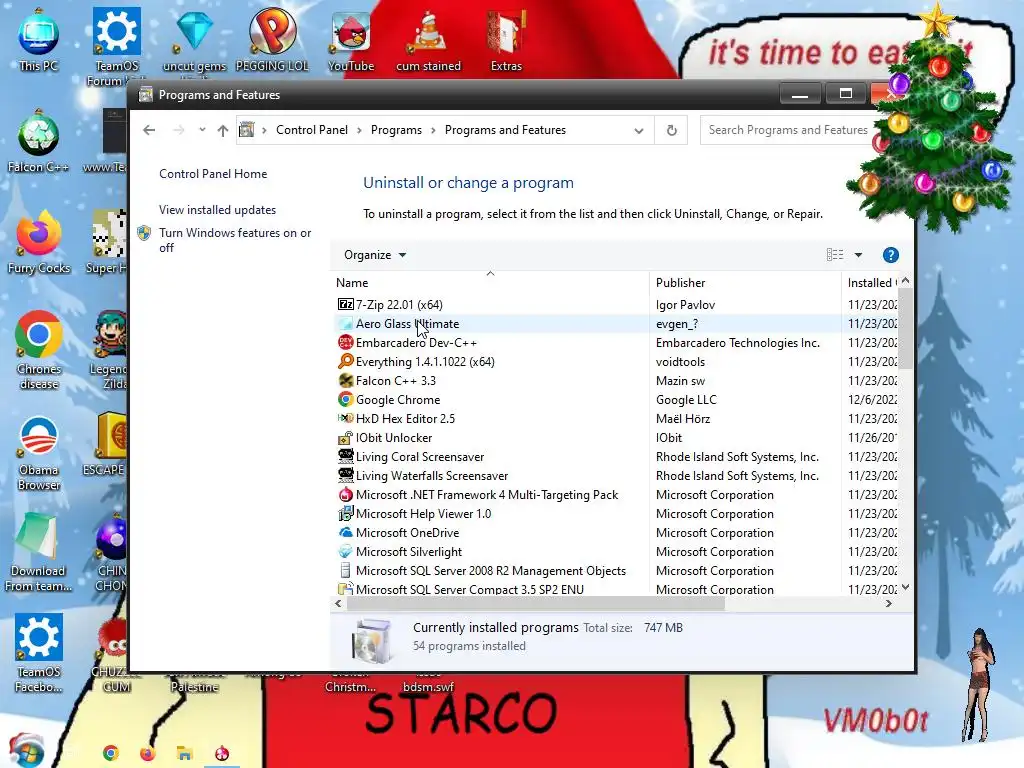The image size is (1024, 768).
Task: Click the IObit Unlocker program icon
Action: click(345, 438)
